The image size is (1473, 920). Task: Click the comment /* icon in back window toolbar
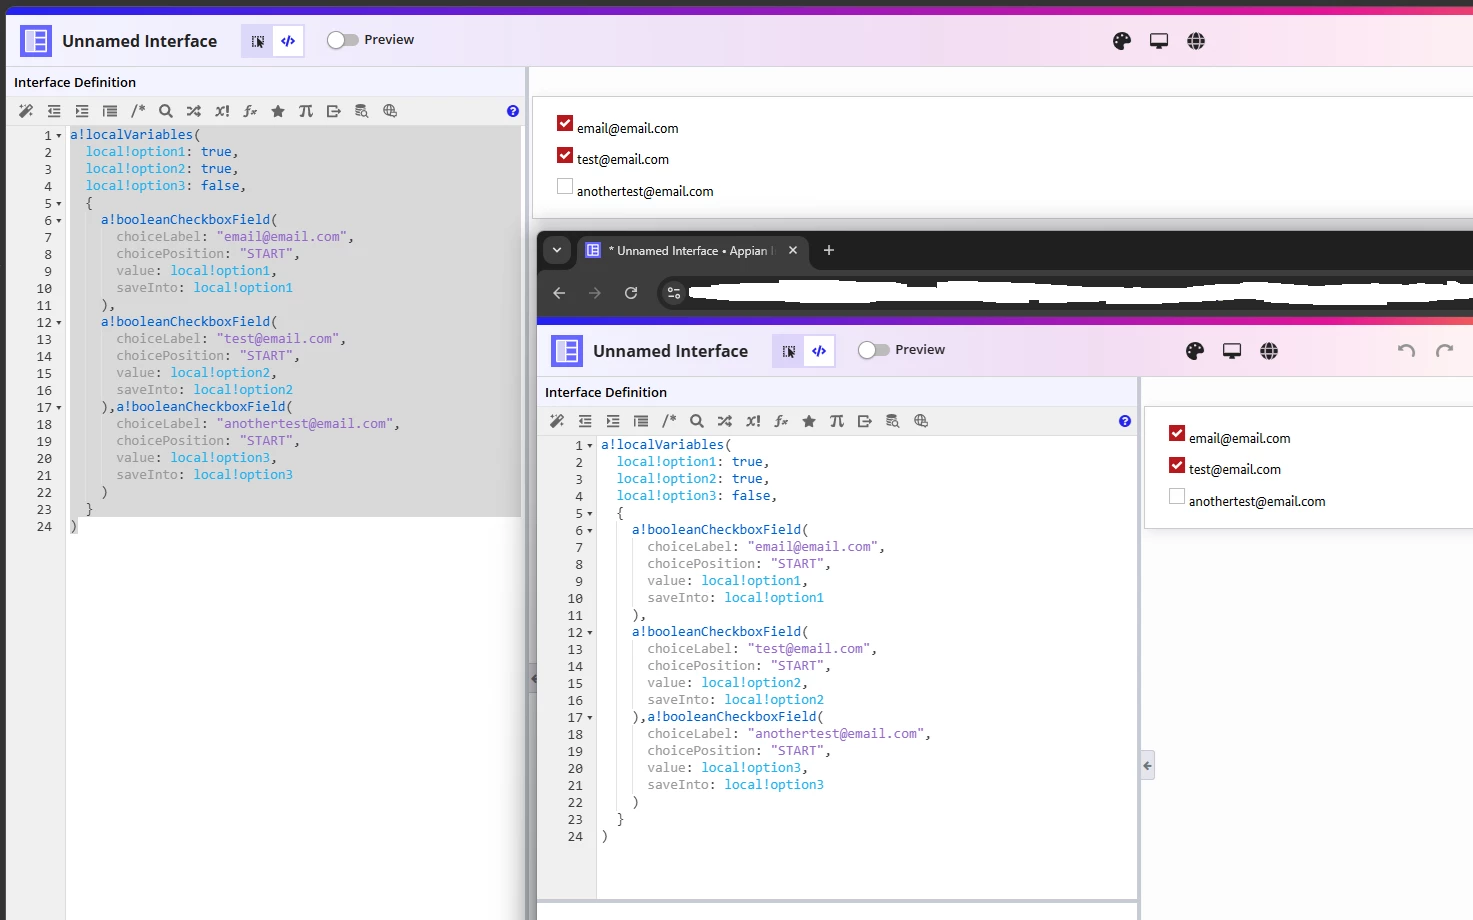(x=138, y=111)
